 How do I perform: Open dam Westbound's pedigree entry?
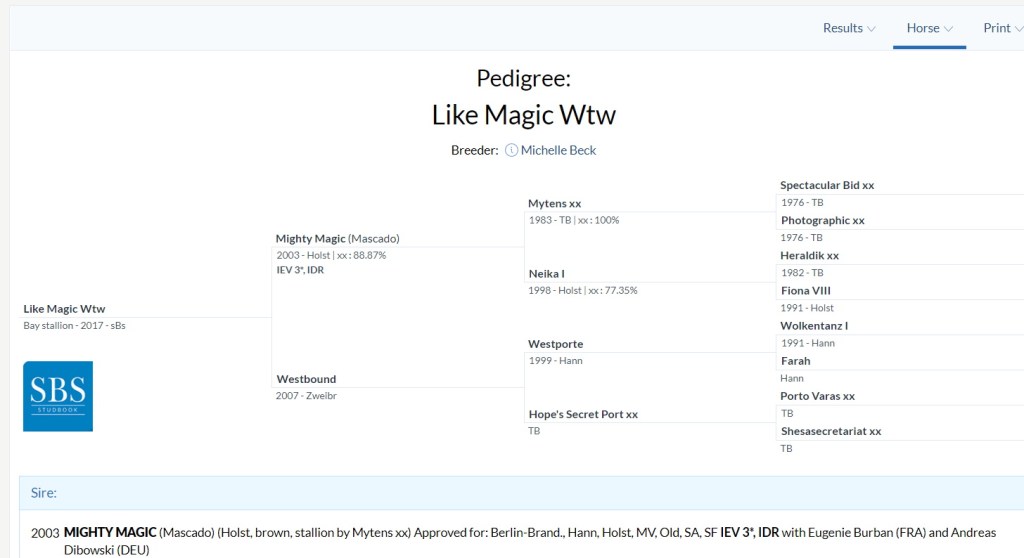tap(306, 379)
